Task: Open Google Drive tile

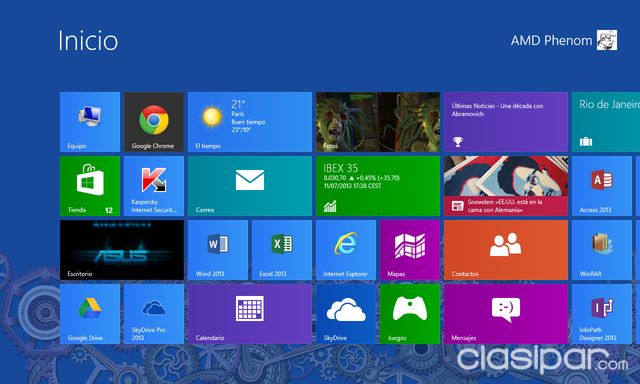Action: [90, 314]
